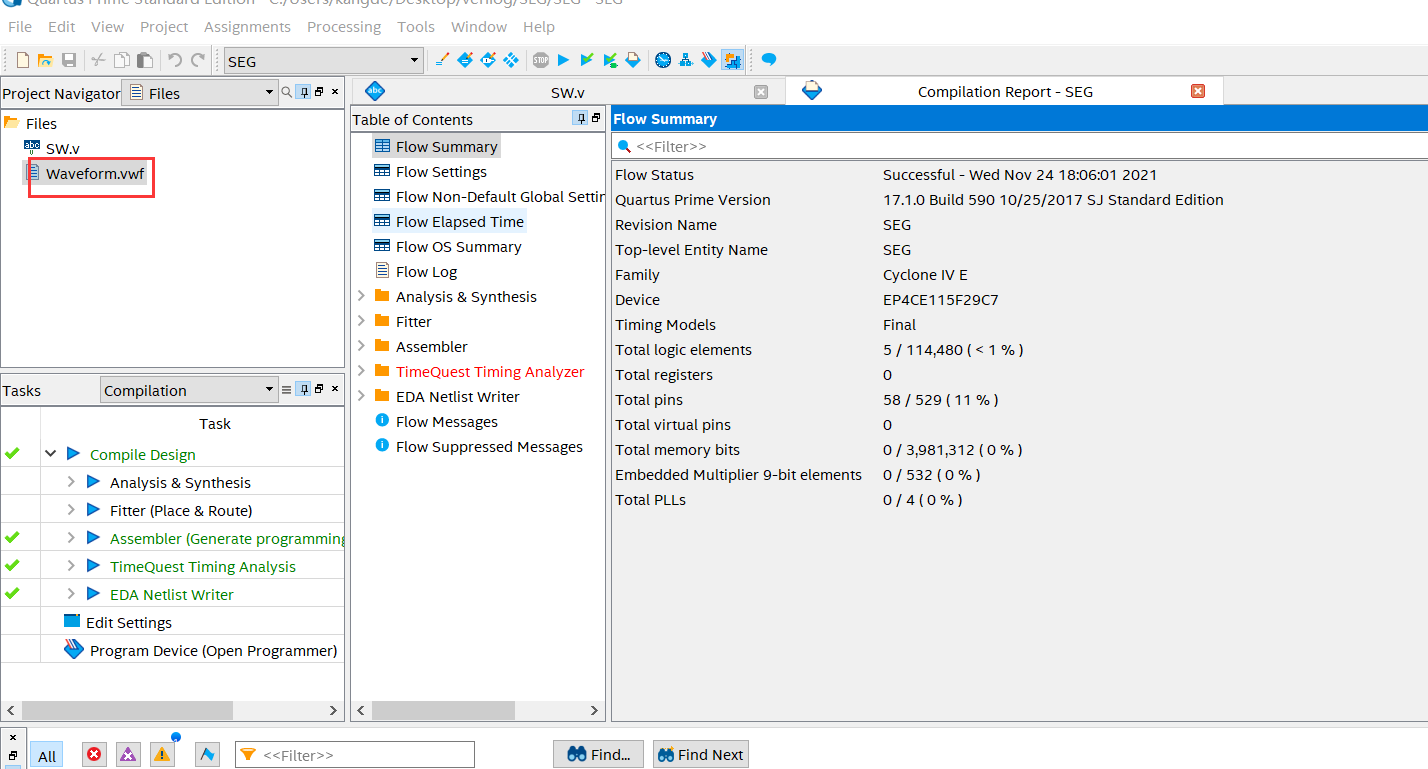Toggle the pin button of Tasks panel
Image resolution: width=1428 pixels, height=769 pixels.
coord(303,390)
